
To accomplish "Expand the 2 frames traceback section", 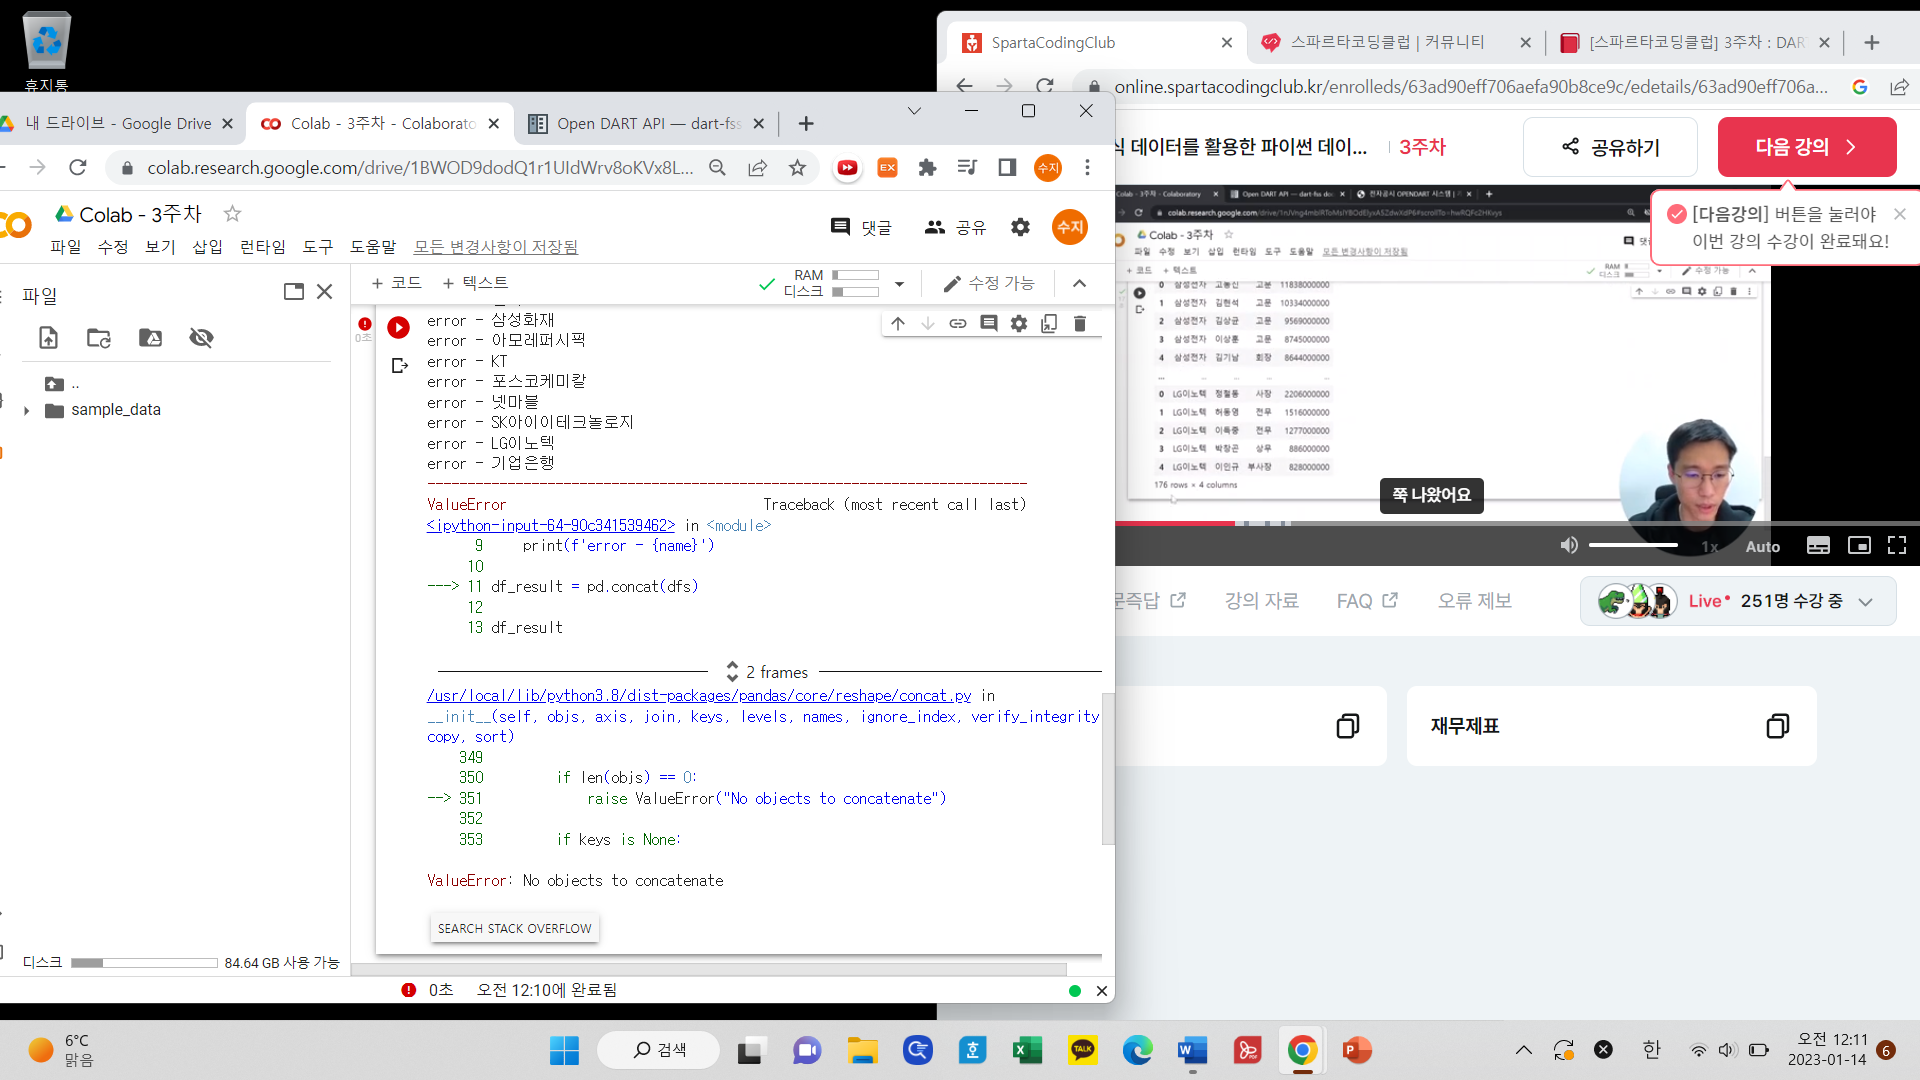I will 768,672.
